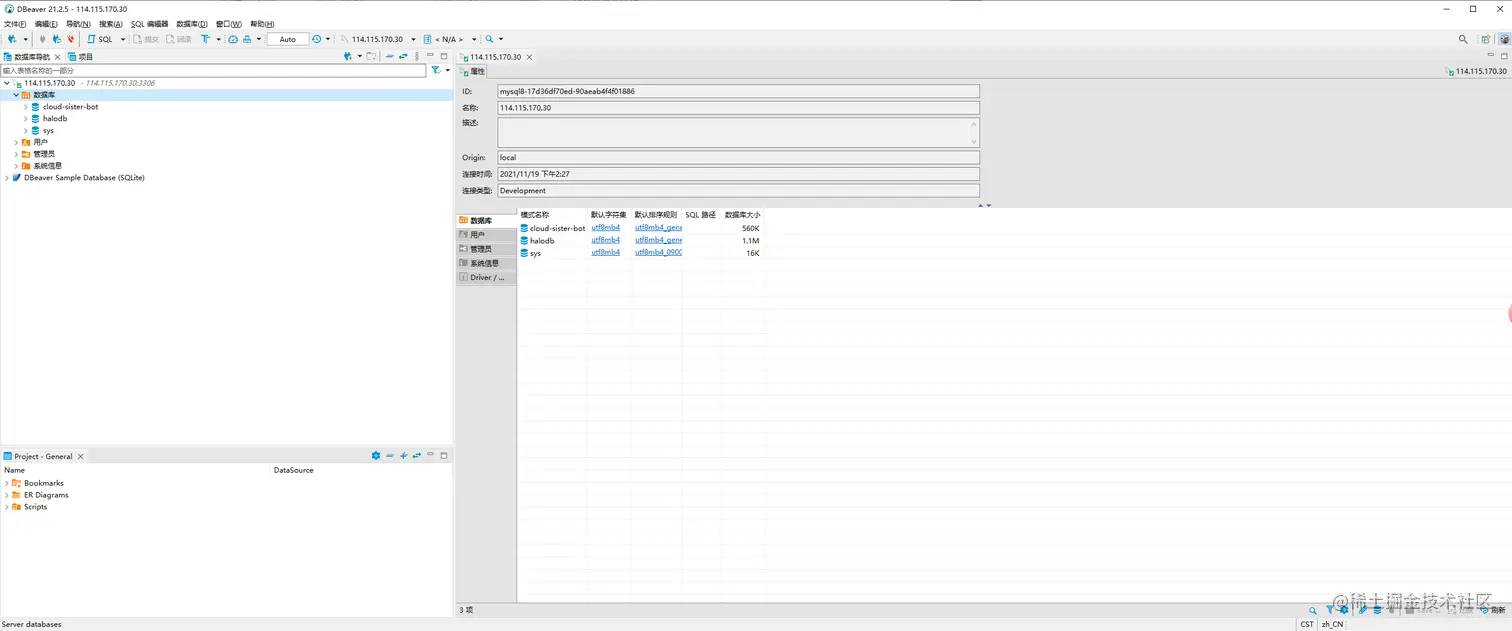This screenshot has height=631, width=1512.
Task: Click the new connection plug icon in main toolbar
Action: tap(12, 39)
